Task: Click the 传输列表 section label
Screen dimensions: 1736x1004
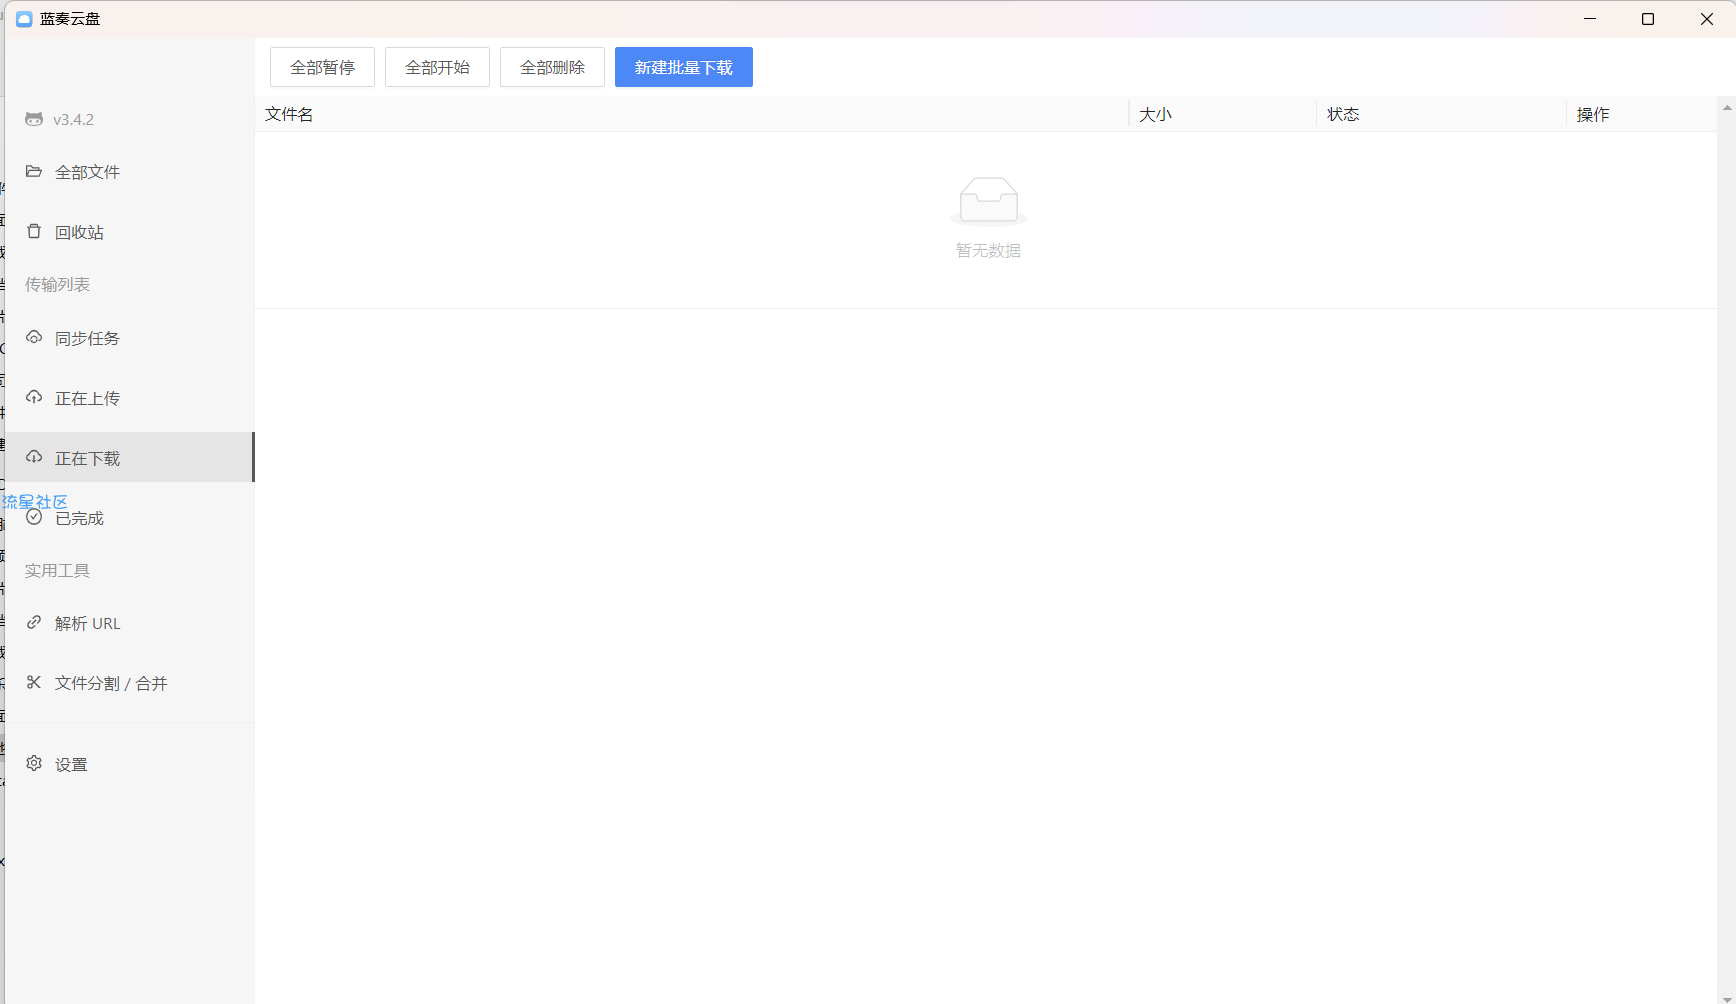Action: click(57, 284)
